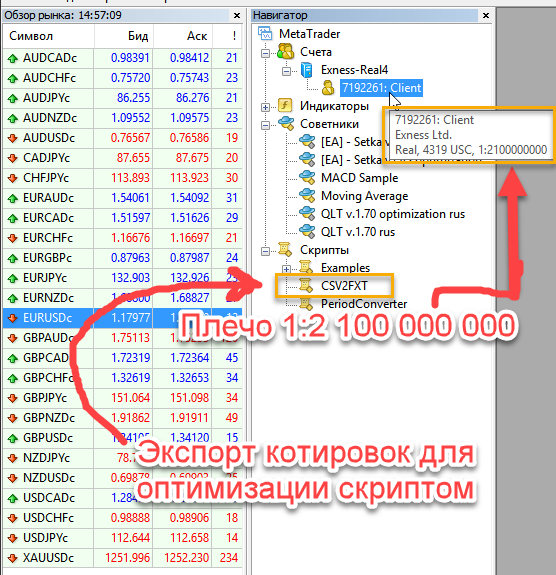Click the Индикаторы label in Navigator
This screenshot has width=556, height=575.
point(334,106)
